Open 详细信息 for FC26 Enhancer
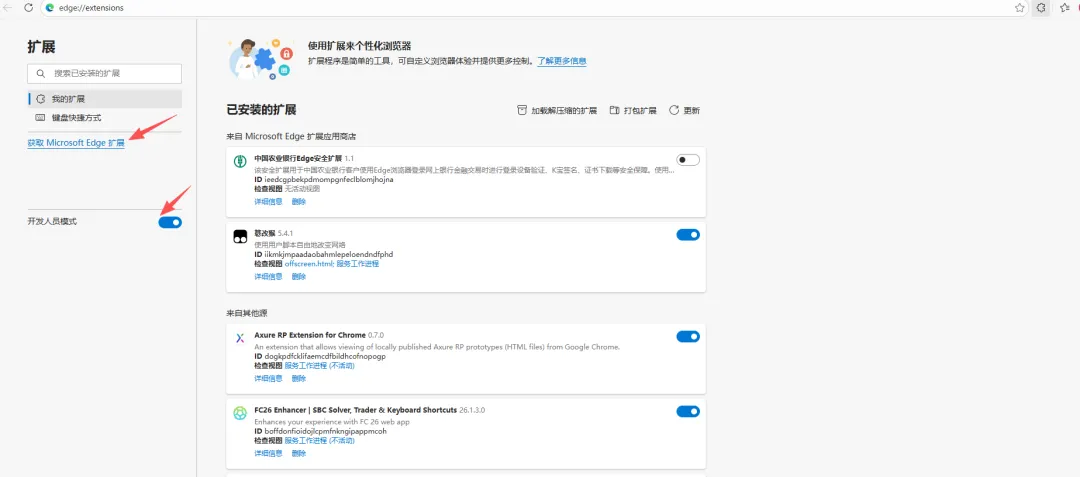This screenshot has width=1080, height=477. click(x=269, y=454)
